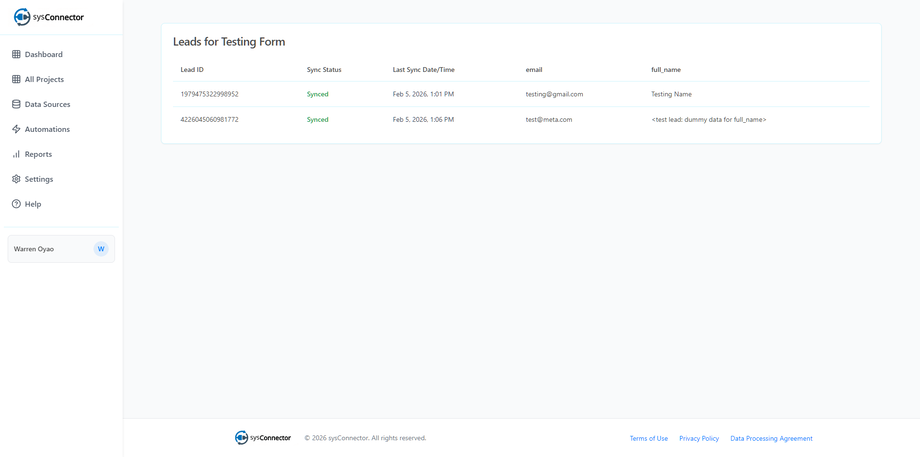Open the Privacy Policy link

pos(699,438)
